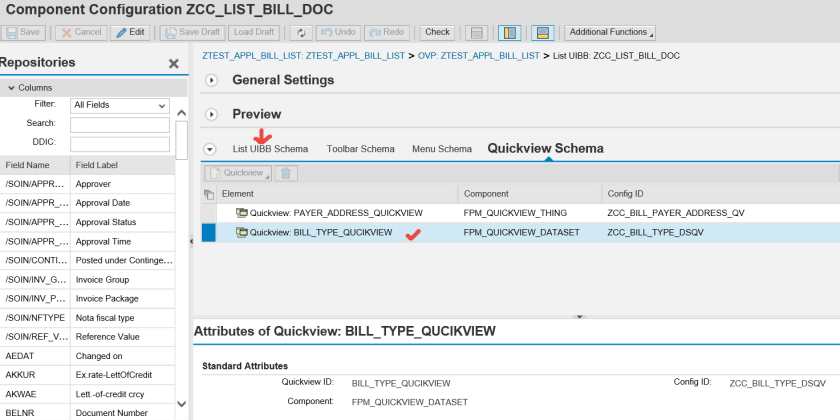
Task: Switch to the Toolbar Schema tab
Action: point(361,149)
